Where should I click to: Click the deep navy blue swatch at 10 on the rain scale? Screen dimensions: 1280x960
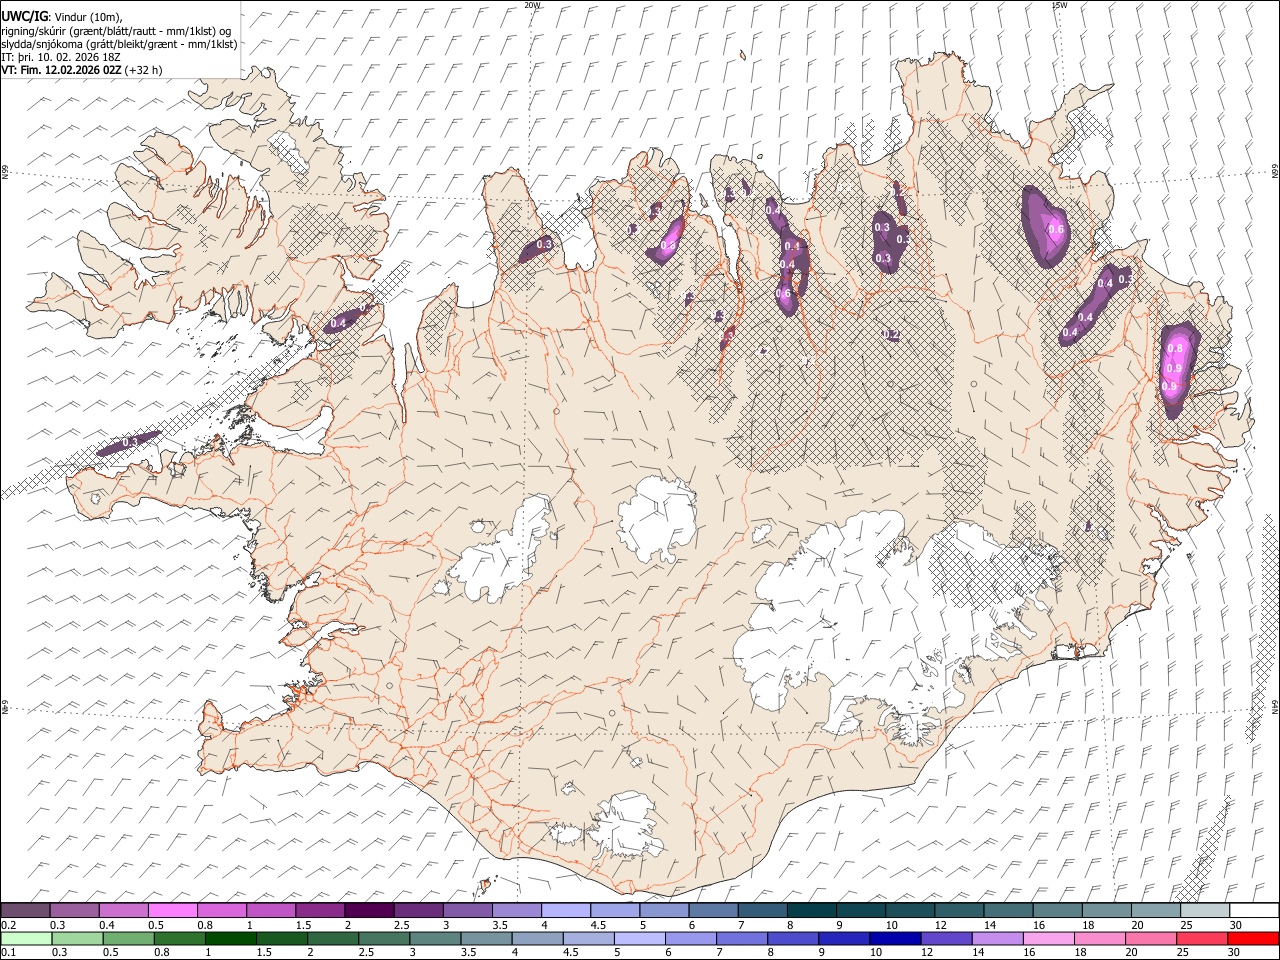click(x=895, y=938)
